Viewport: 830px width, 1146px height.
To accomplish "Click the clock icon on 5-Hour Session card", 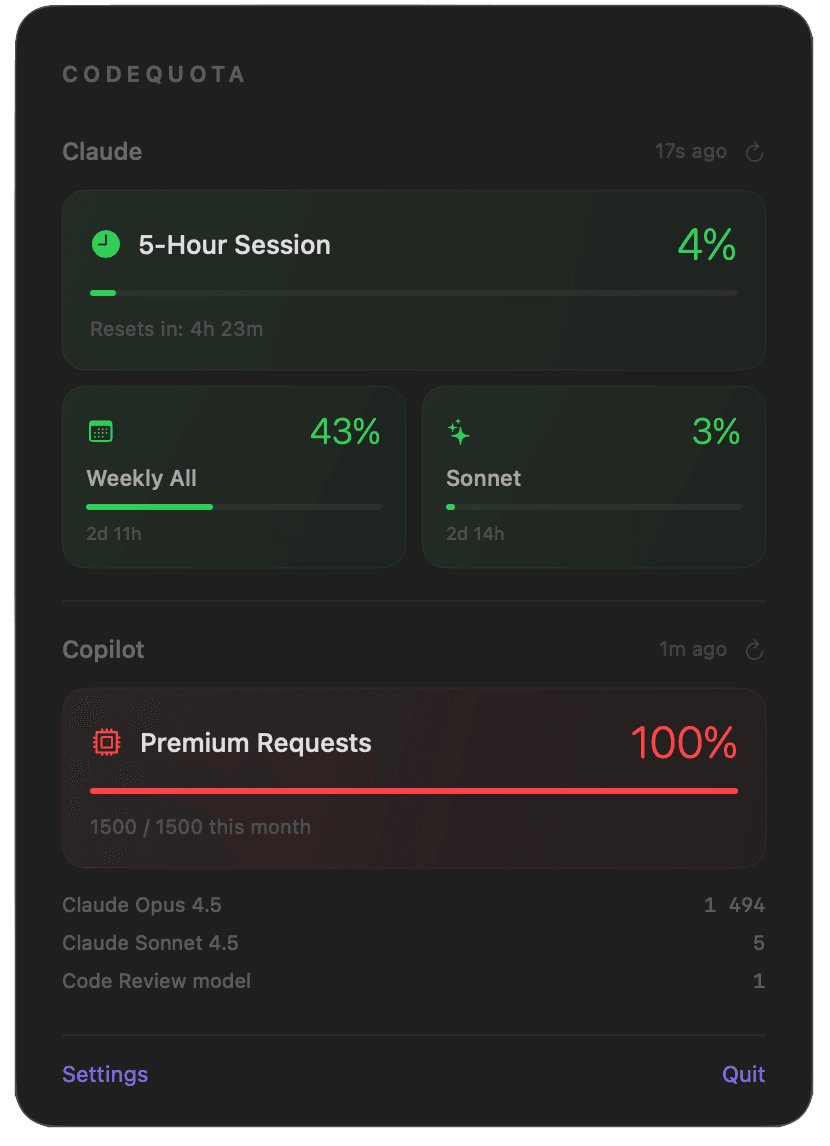I will [105, 244].
